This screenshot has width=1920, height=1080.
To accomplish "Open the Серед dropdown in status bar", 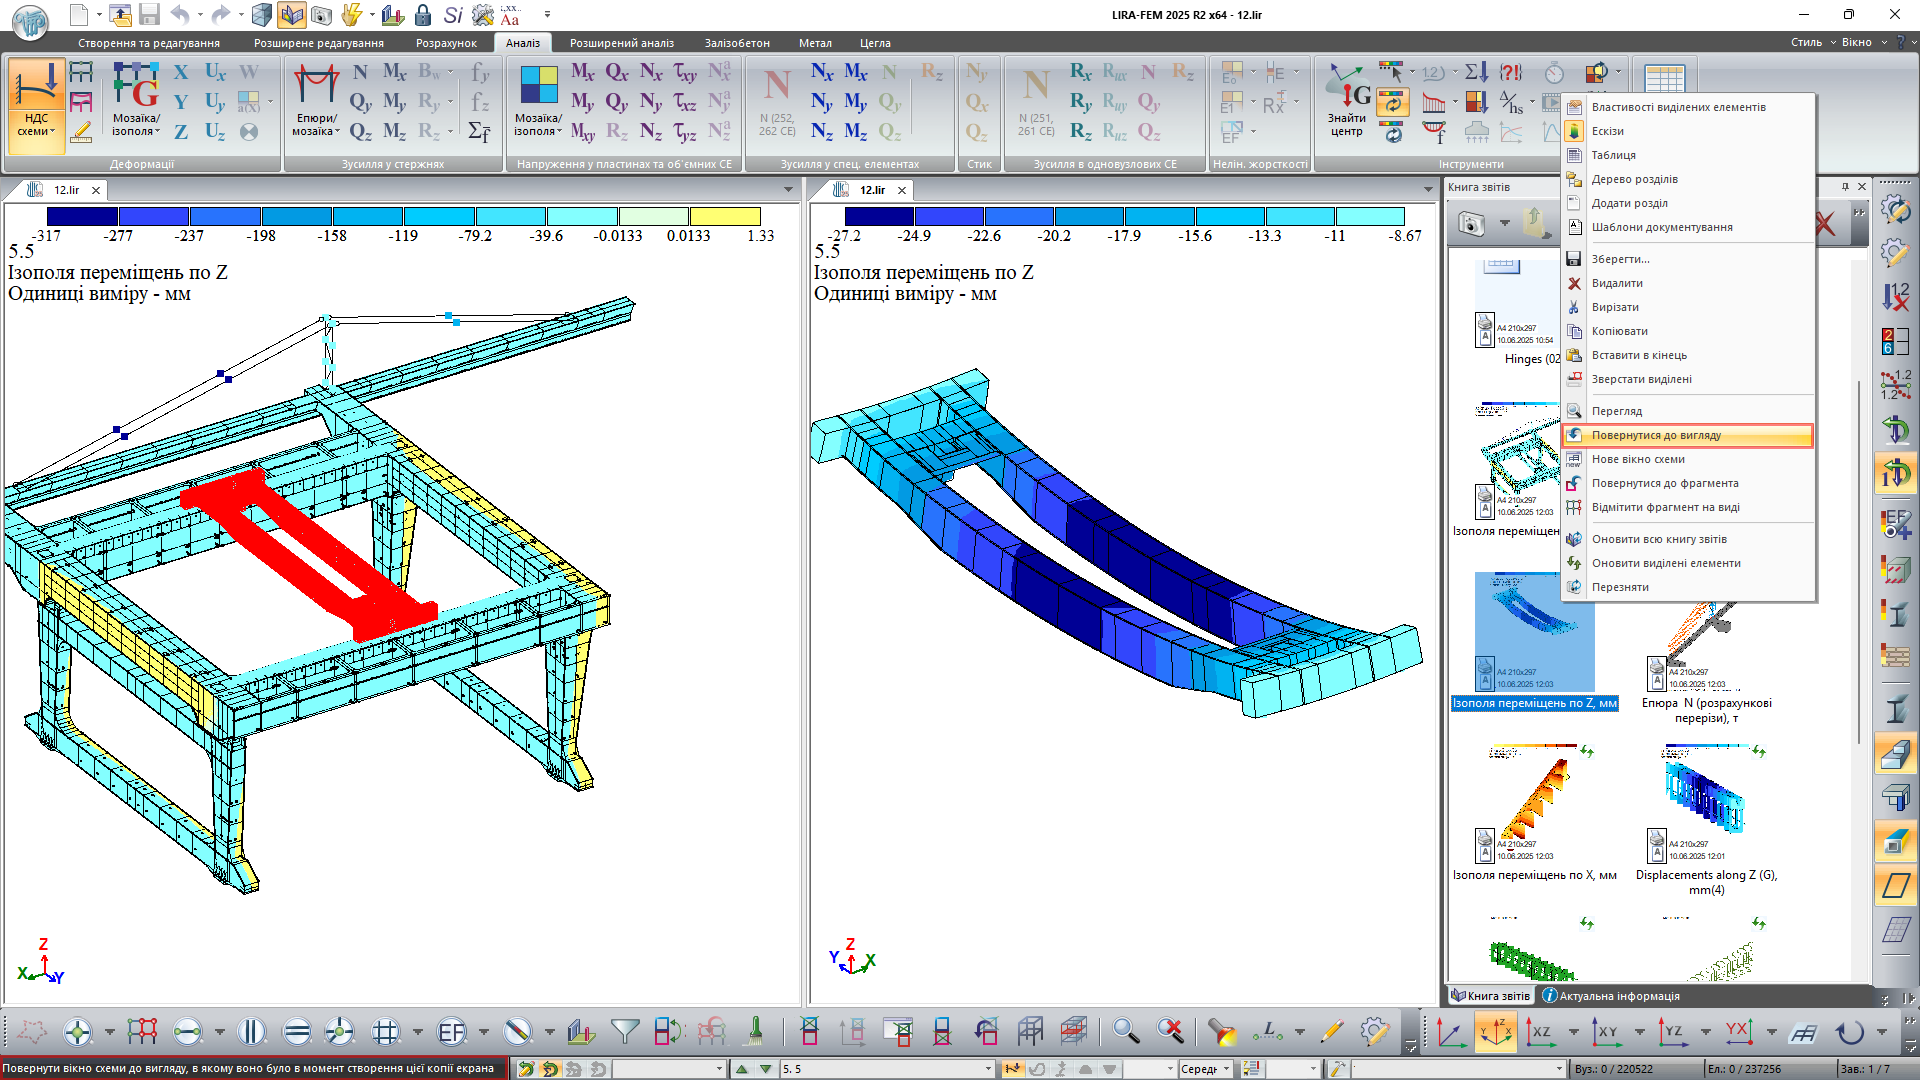I will pyautogui.click(x=1226, y=1069).
